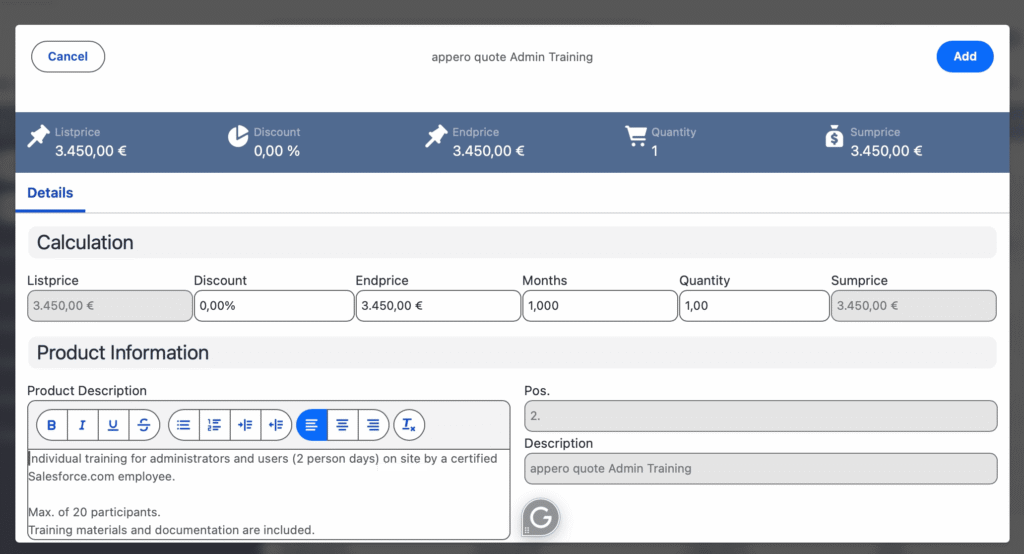Center align the description text
The height and width of the screenshot is (554, 1024).
point(342,425)
